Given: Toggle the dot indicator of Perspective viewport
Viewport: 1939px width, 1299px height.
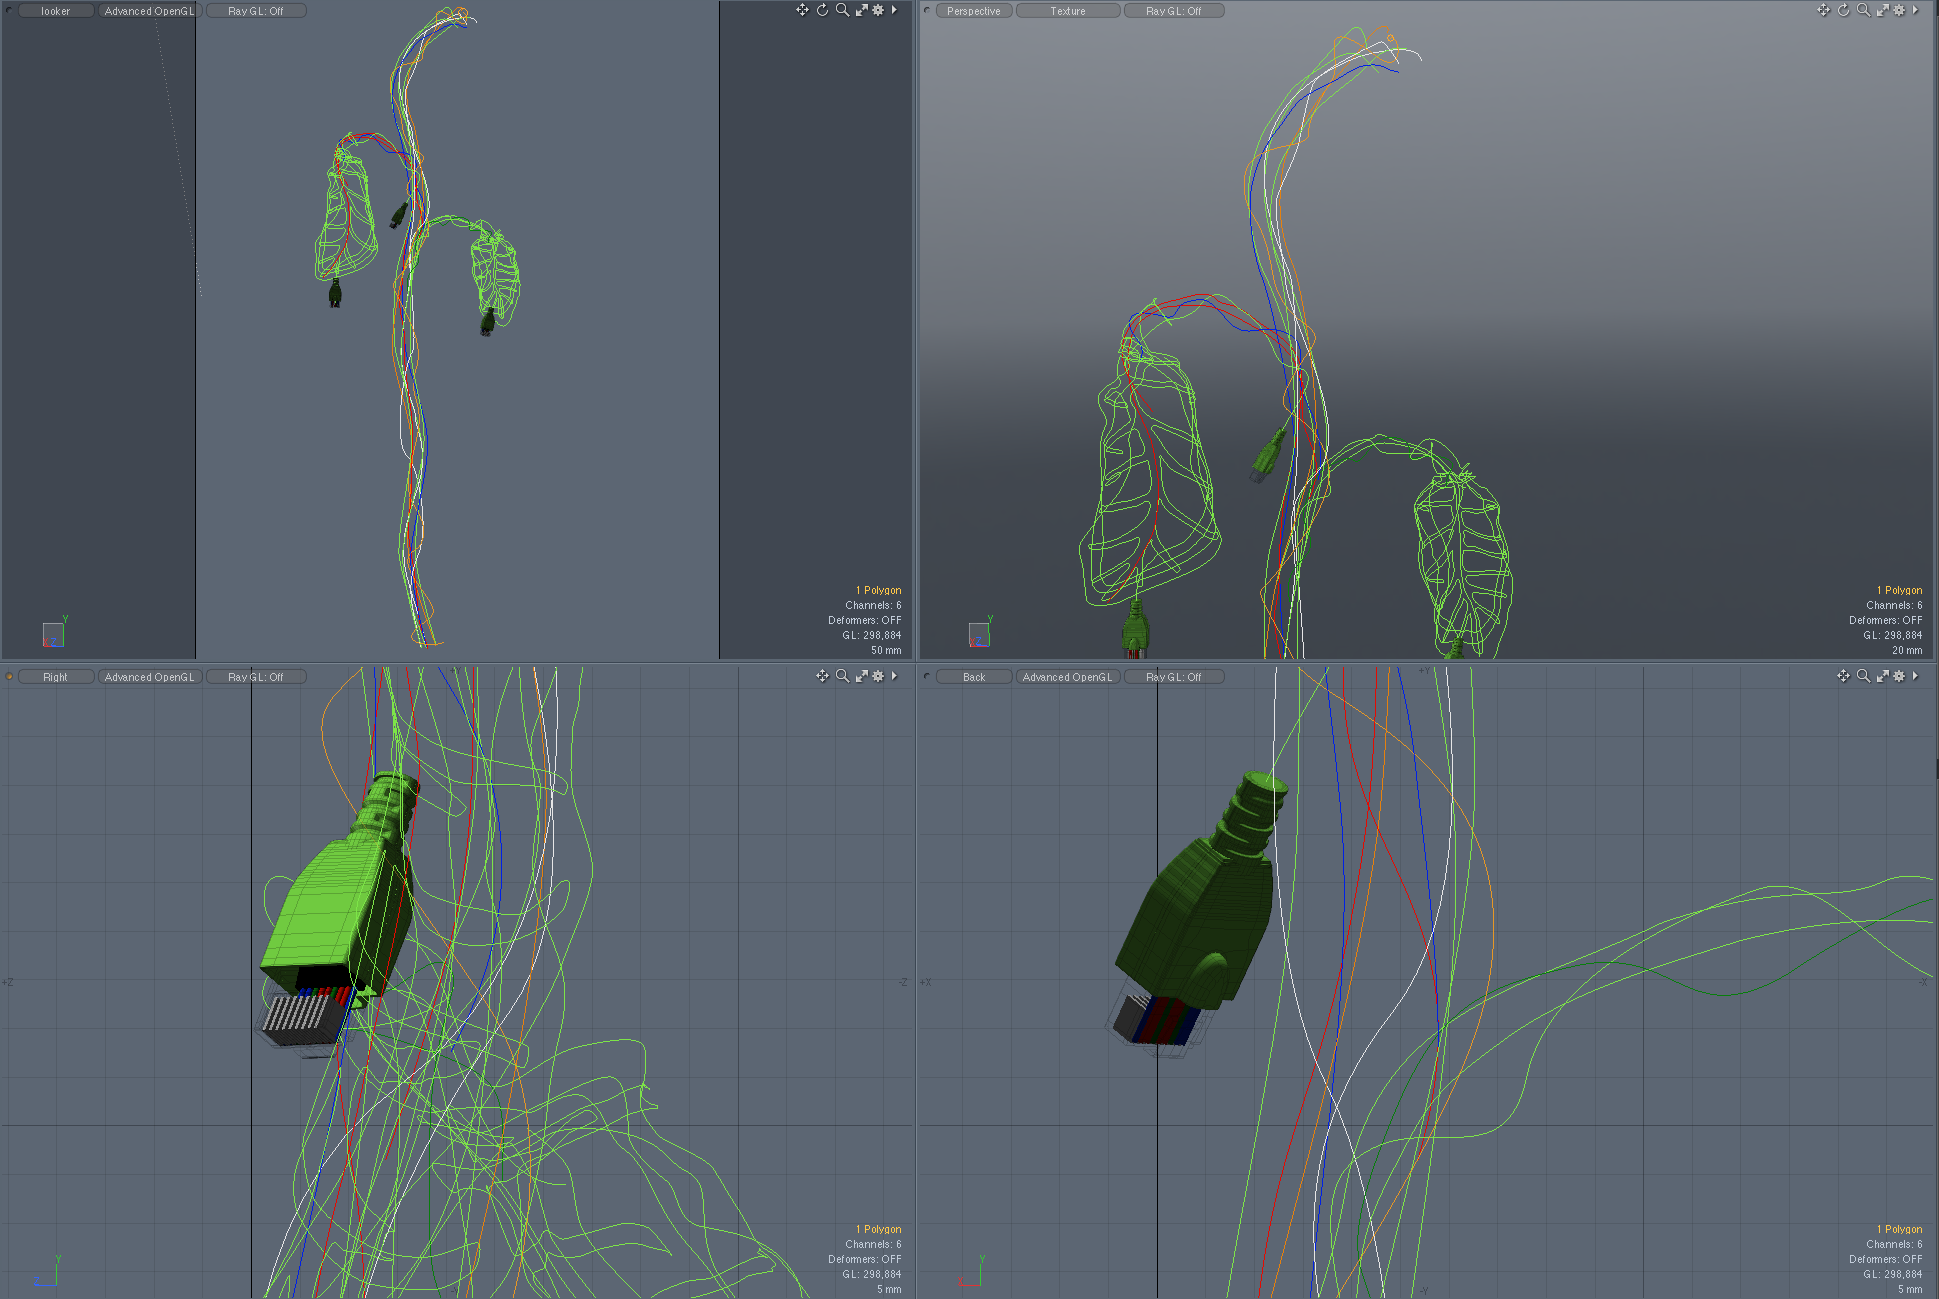Looking at the screenshot, I should 927,11.
